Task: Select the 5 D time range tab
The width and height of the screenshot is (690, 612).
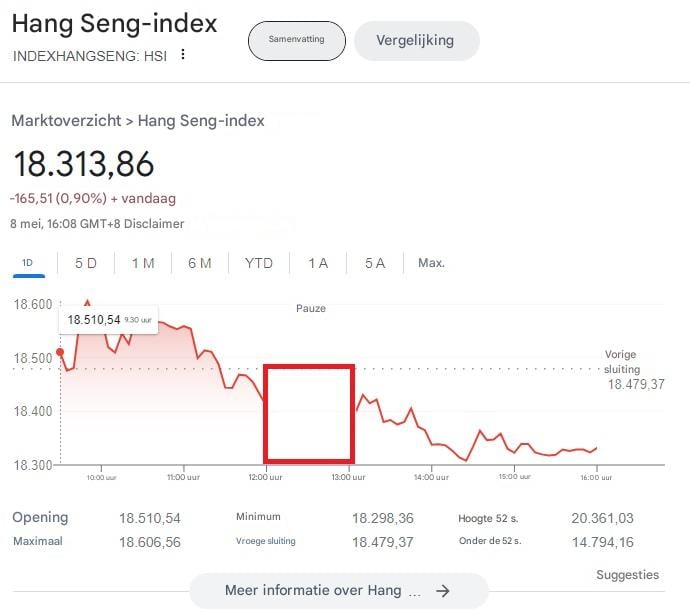Action: pos(86,263)
